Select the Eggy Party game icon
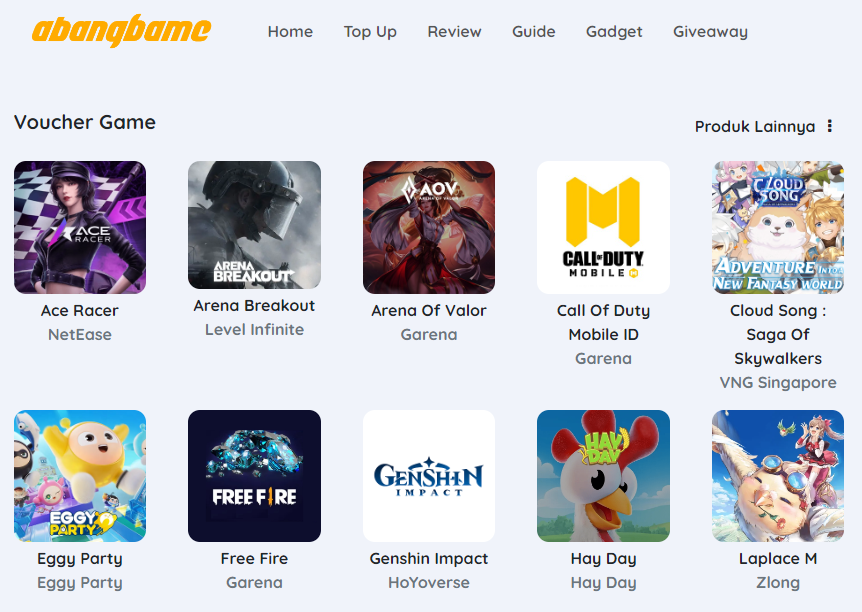 (x=80, y=476)
